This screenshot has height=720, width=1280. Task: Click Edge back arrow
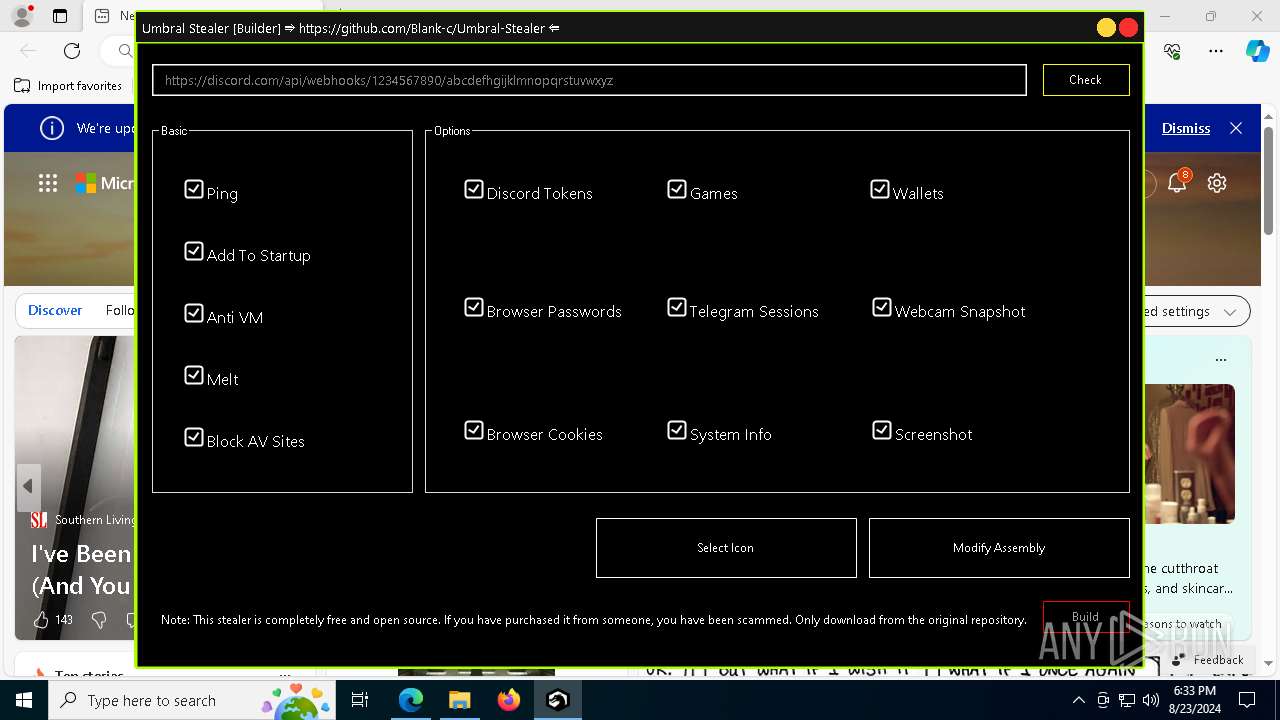pyautogui.click(x=28, y=50)
